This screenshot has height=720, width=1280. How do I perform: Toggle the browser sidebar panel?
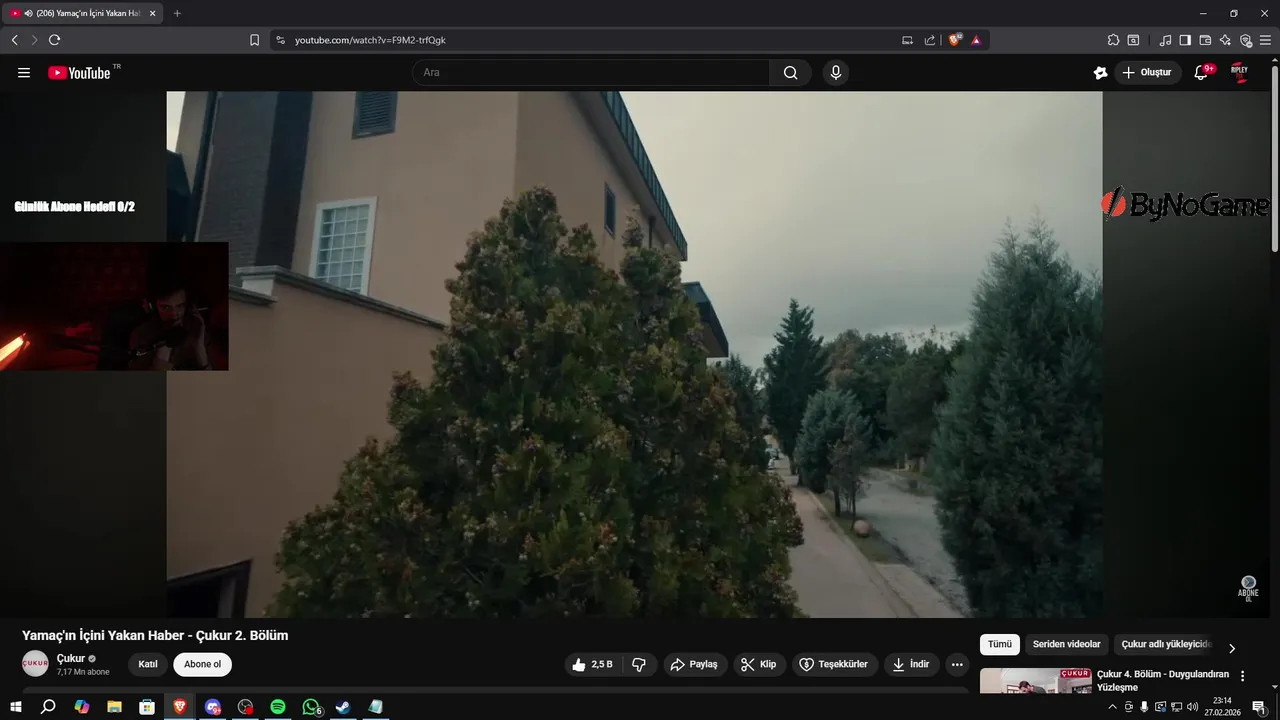pyautogui.click(x=1185, y=40)
